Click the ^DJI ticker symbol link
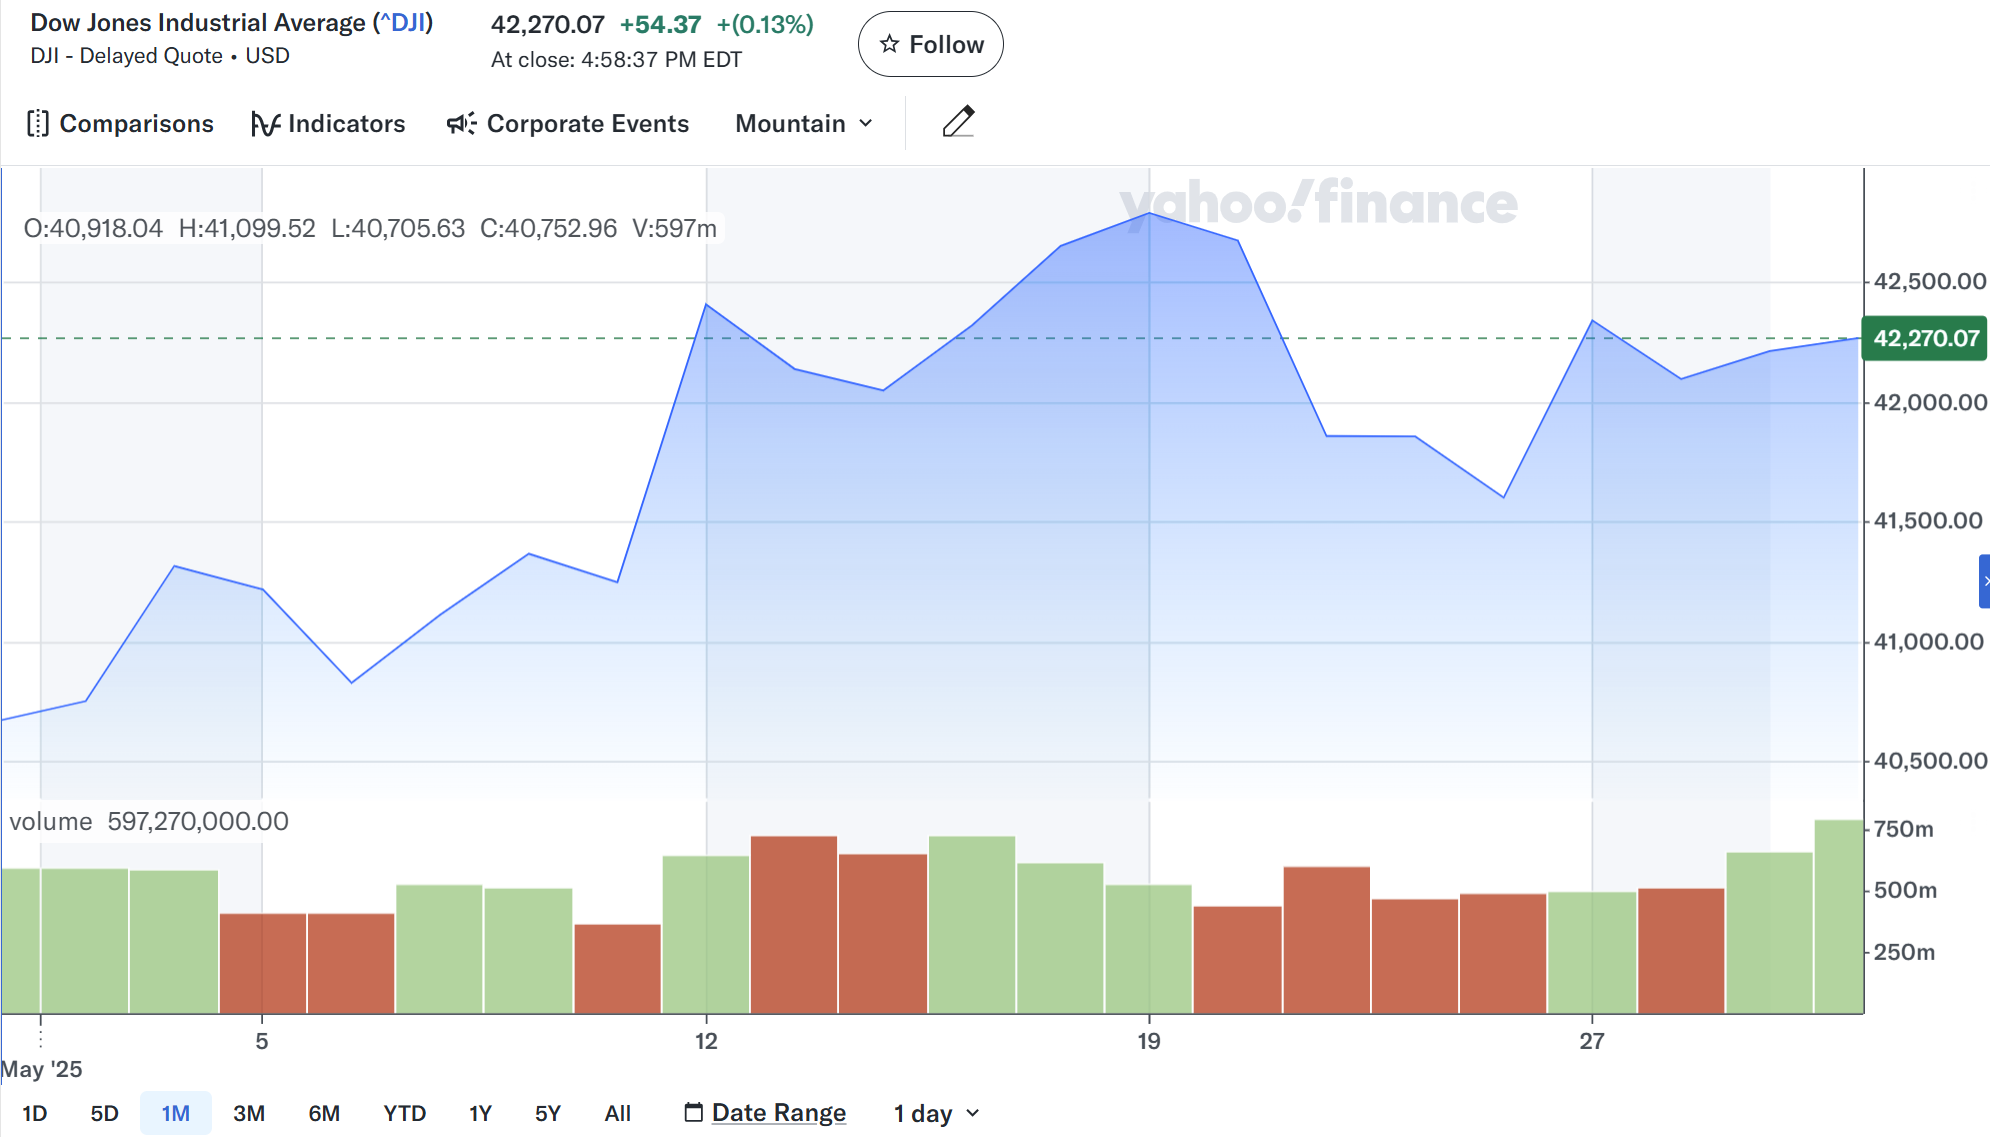Image resolution: width=1990 pixels, height=1137 pixels. click(404, 23)
